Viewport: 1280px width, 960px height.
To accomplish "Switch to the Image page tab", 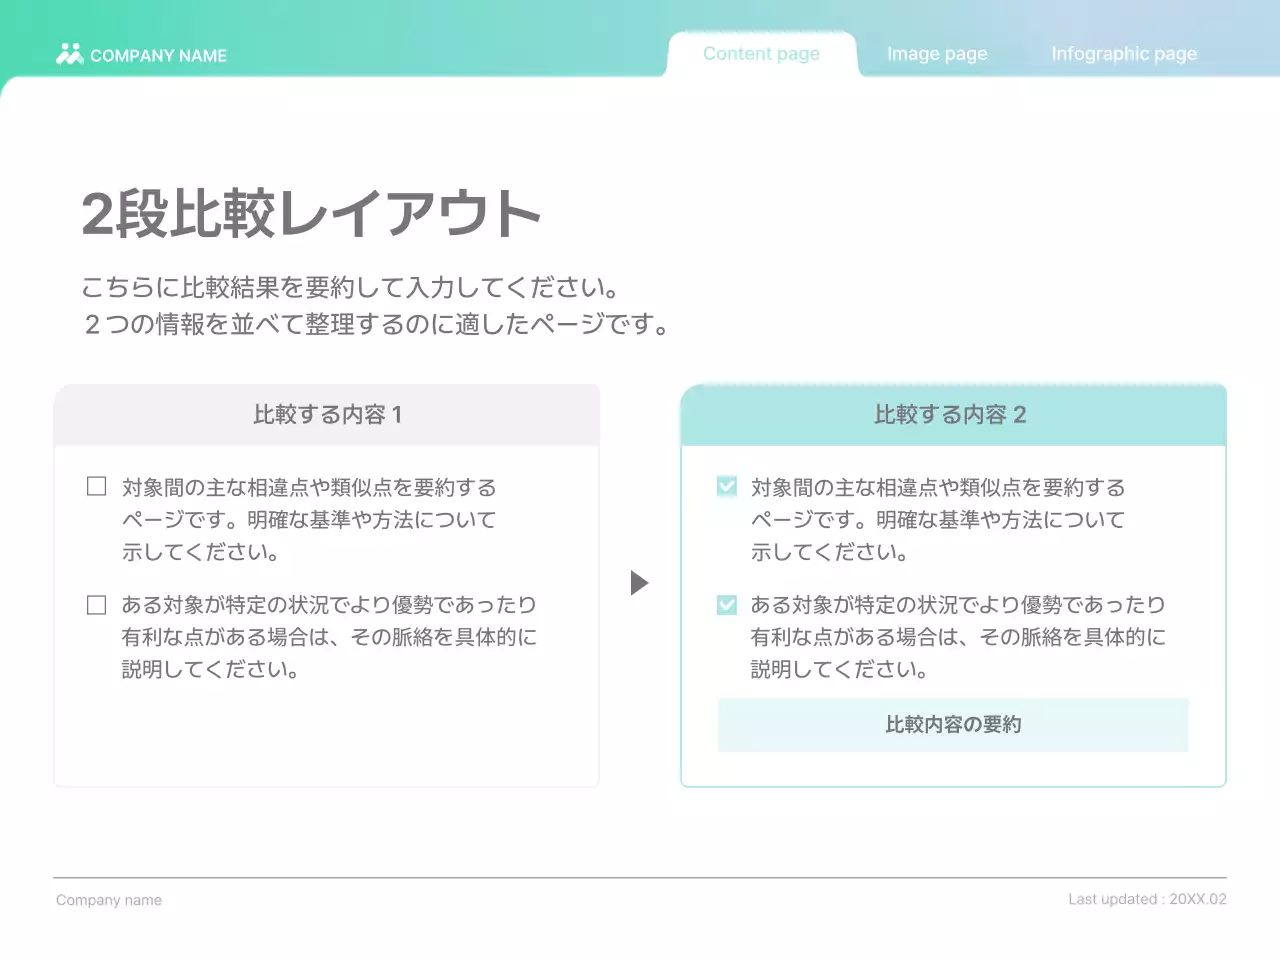I will (936, 53).
